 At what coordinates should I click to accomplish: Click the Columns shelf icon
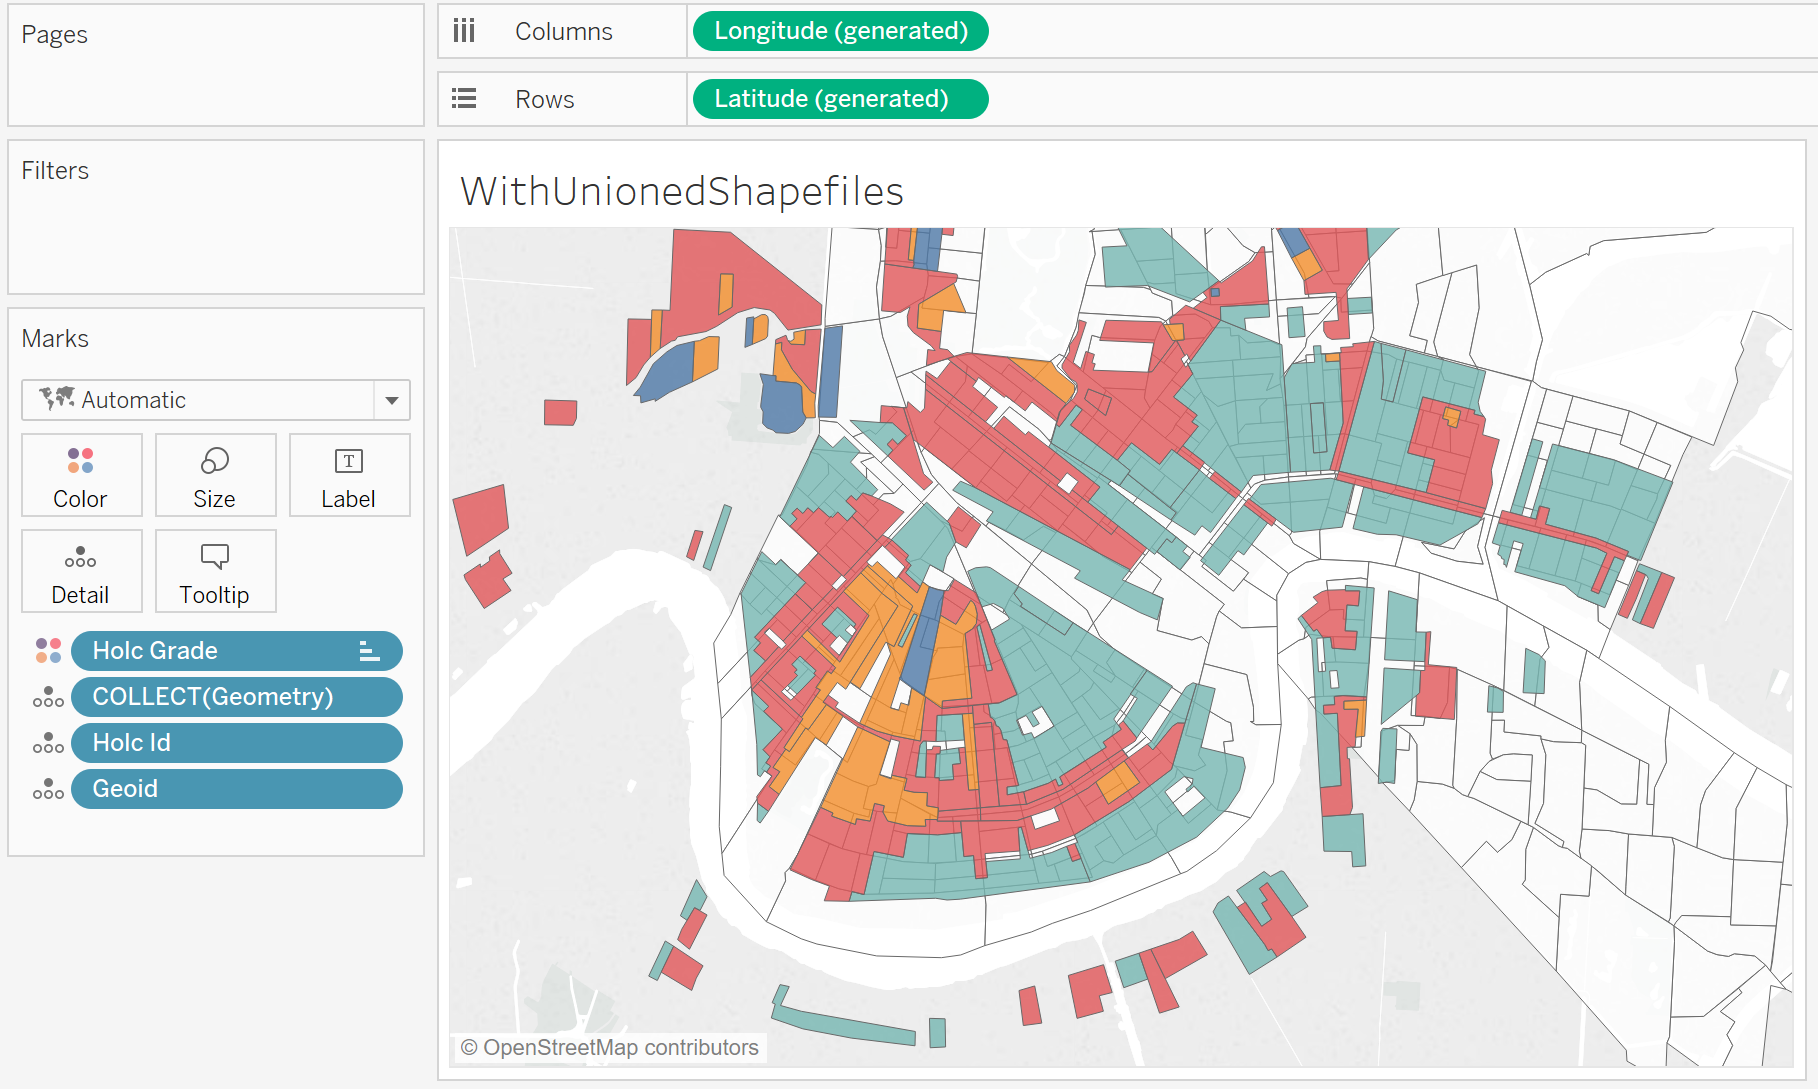[464, 31]
